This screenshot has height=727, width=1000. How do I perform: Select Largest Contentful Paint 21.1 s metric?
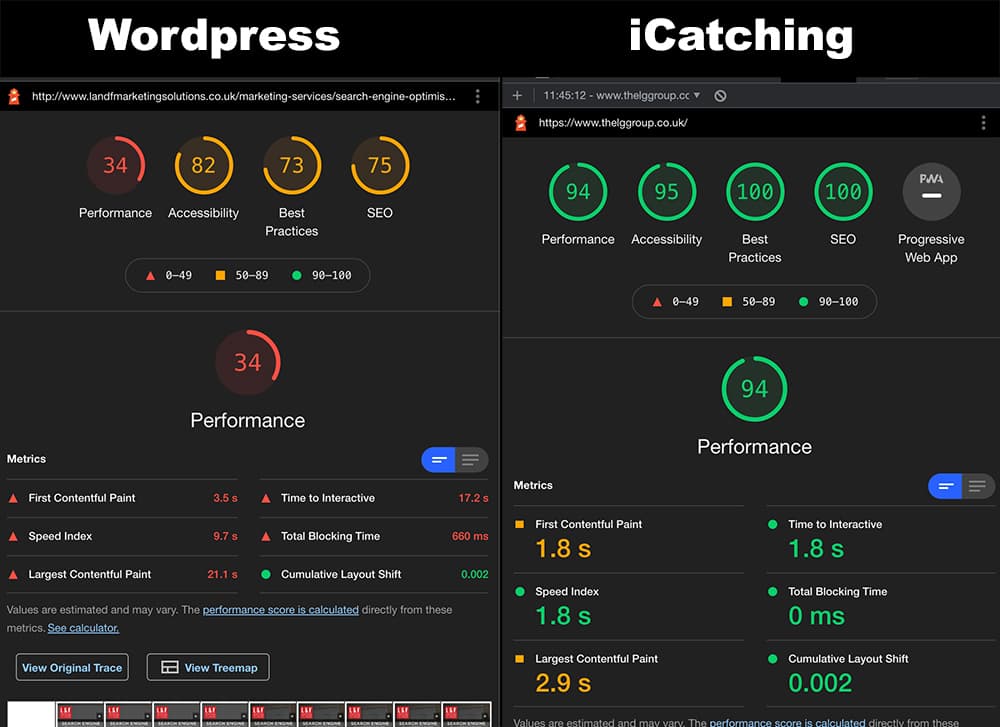tap(122, 575)
